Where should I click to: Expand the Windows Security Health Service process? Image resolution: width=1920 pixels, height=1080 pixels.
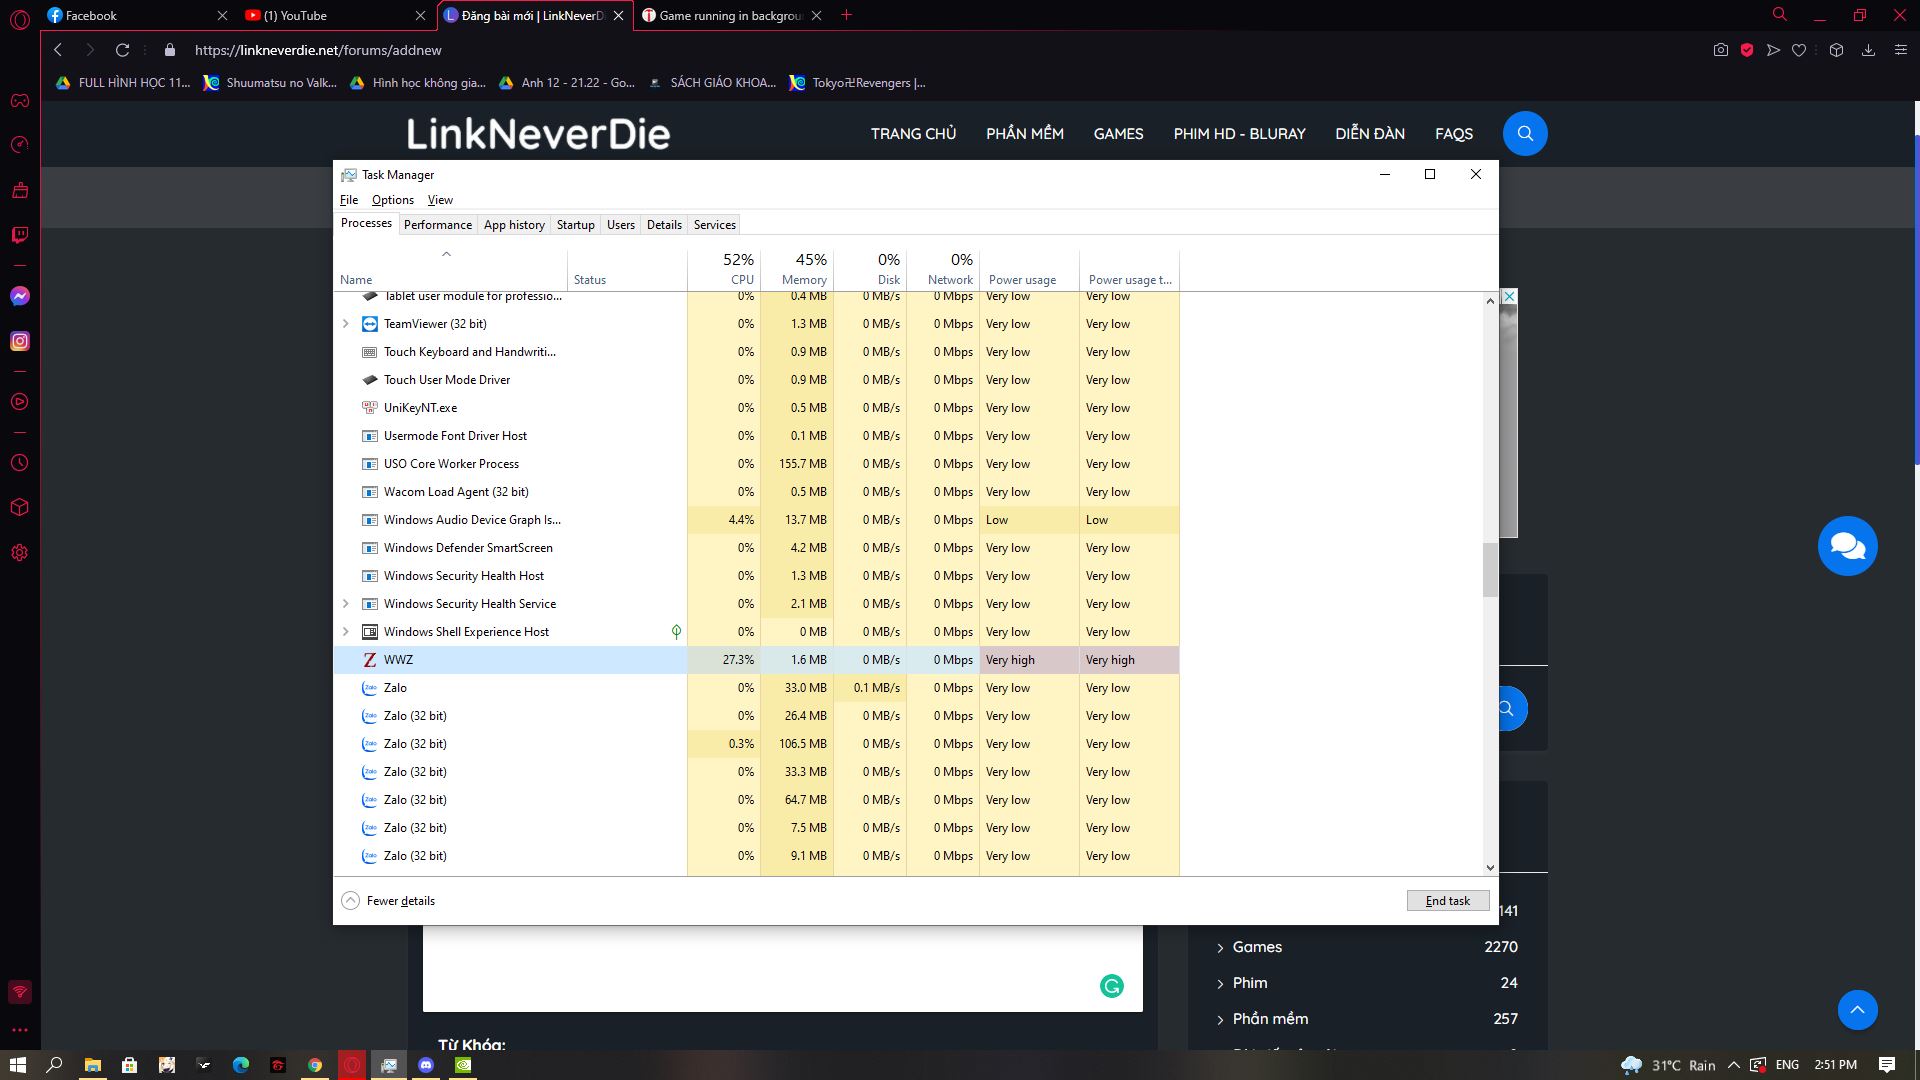[345, 604]
